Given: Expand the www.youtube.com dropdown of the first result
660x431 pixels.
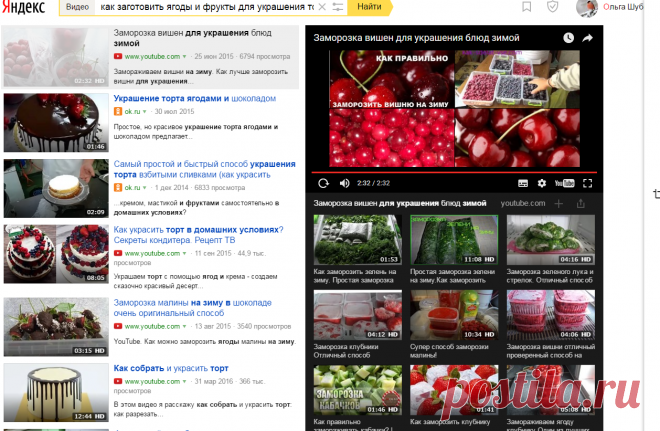Looking at the screenshot, I should click(184, 57).
